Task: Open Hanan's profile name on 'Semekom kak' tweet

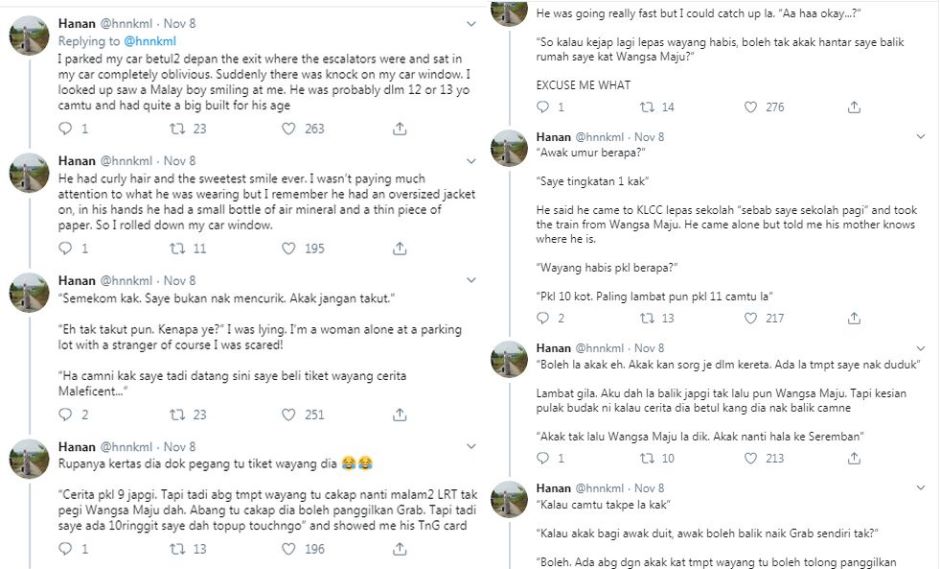Action: [77, 280]
